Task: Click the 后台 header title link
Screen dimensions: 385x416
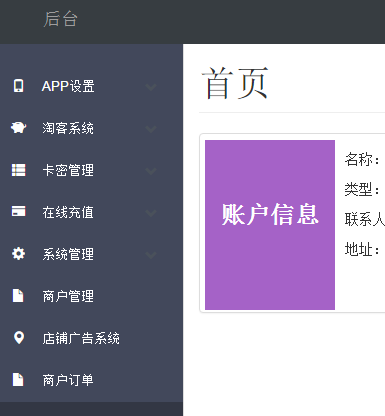Action: coord(61,19)
